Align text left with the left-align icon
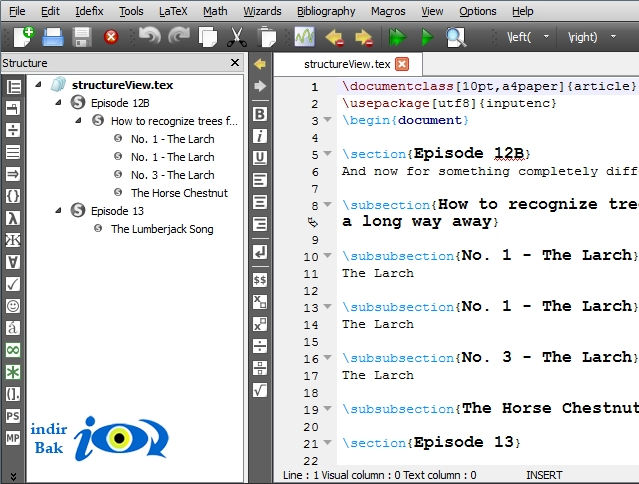The height and width of the screenshot is (484, 639). pyautogui.click(x=260, y=180)
